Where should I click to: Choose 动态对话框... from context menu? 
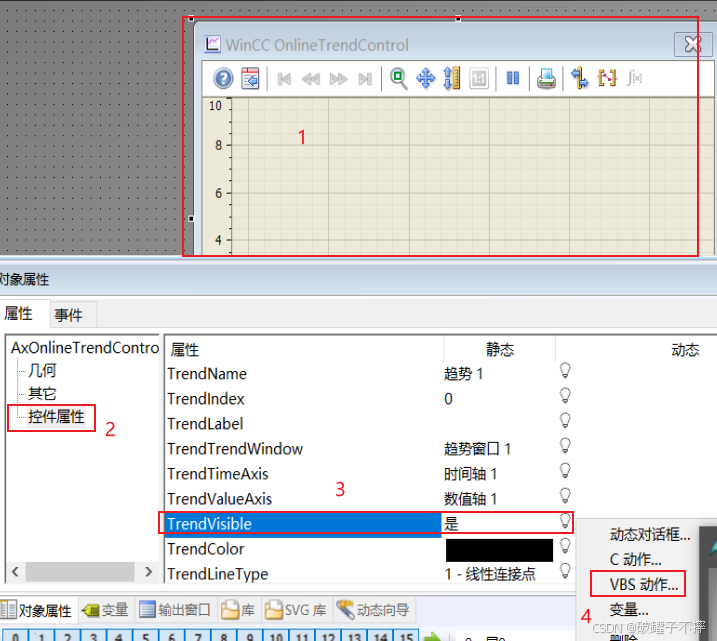click(x=650, y=534)
